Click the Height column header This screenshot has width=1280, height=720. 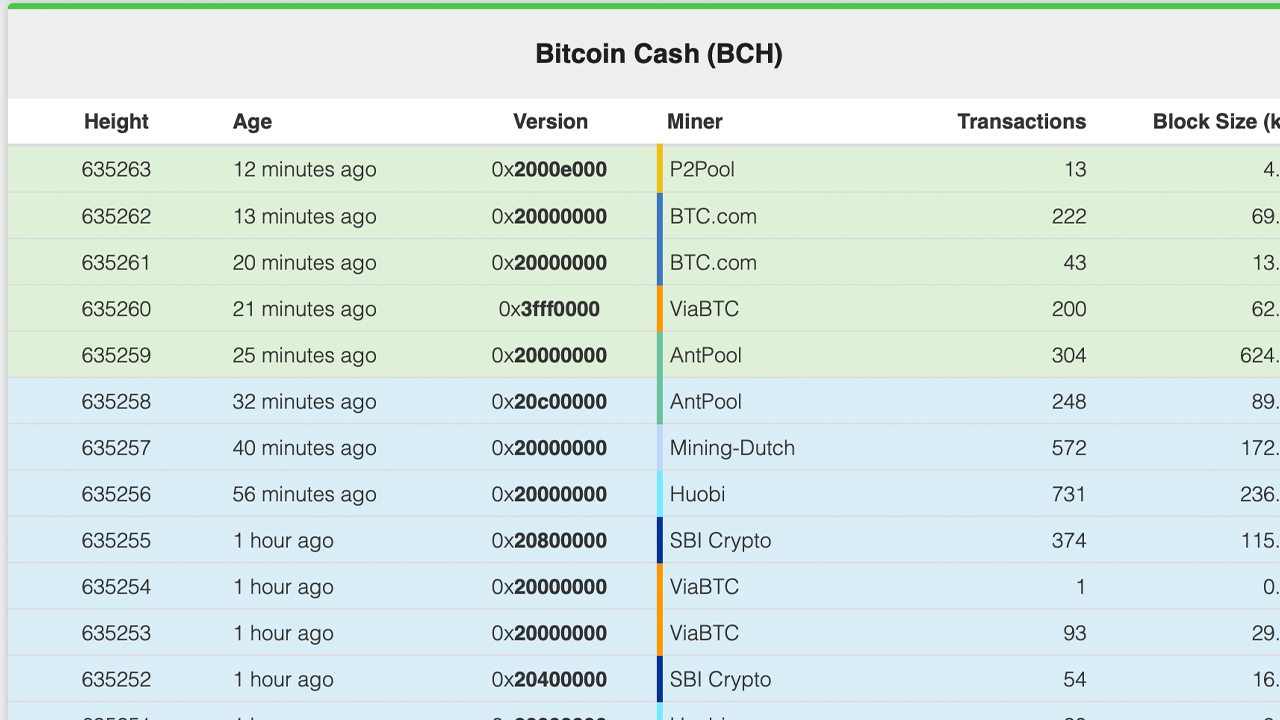tap(116, 121)
